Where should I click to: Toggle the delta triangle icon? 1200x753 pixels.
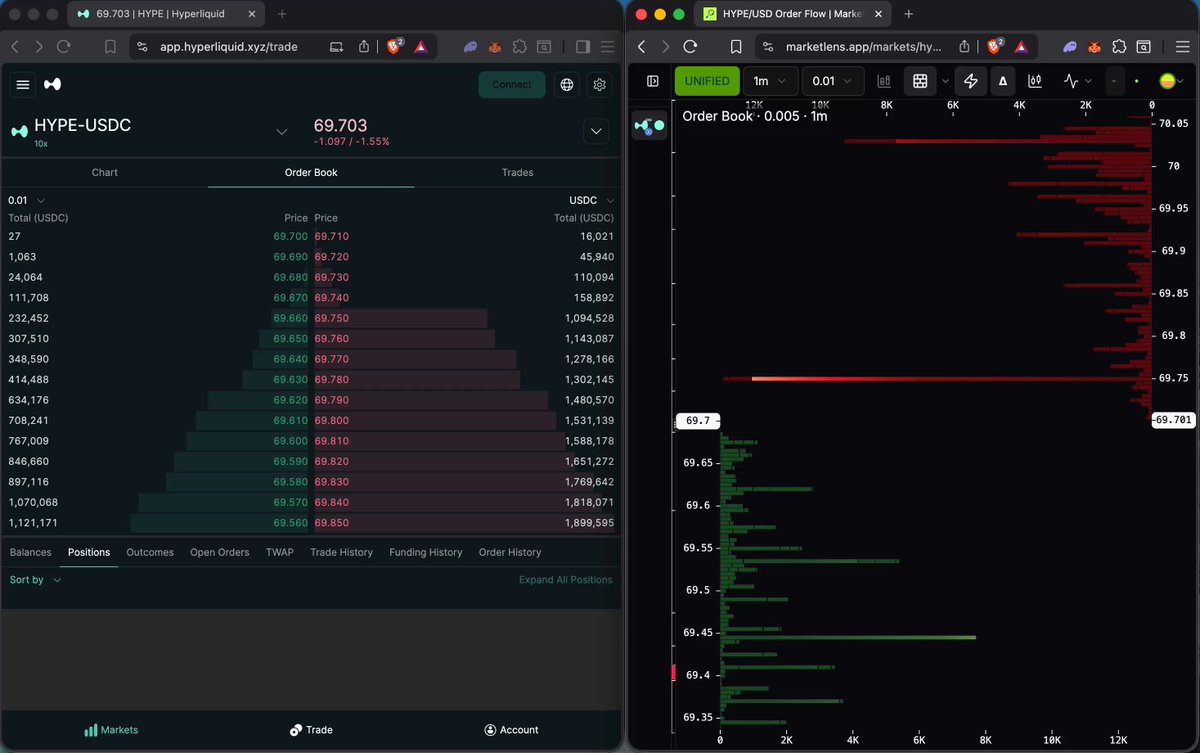point(1003,81)
